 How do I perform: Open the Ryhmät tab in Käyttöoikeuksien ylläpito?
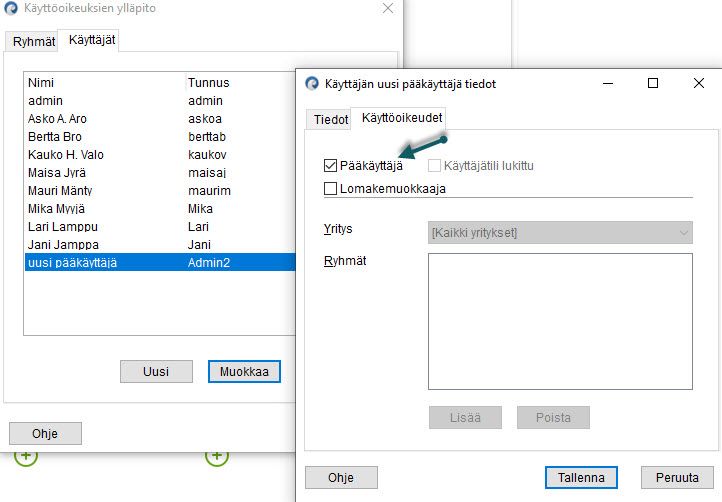pyautogui.click(x=34, y=41)
